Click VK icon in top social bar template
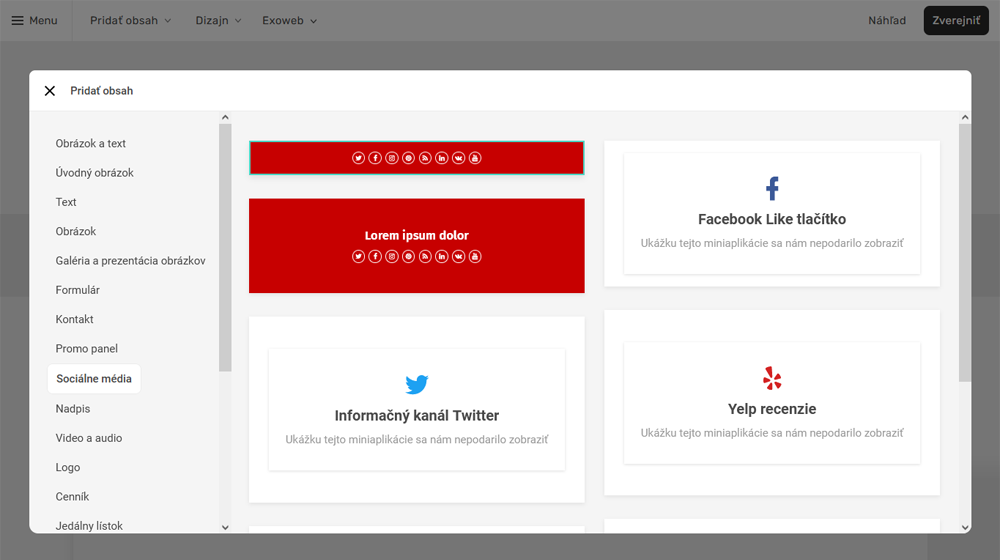This screenshot has height=560, width=1000. point(459,158)
